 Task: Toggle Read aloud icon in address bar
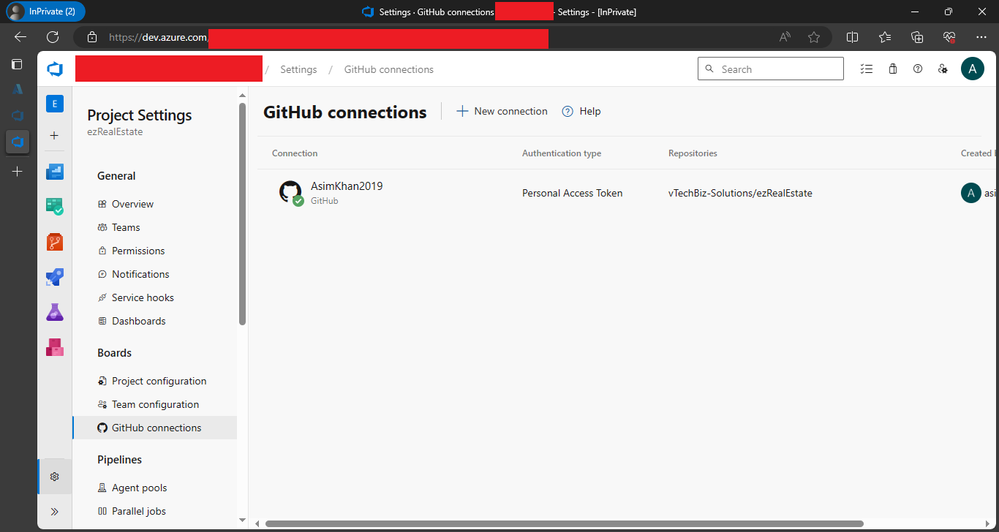pyautogui.click(x=785, y=37)
